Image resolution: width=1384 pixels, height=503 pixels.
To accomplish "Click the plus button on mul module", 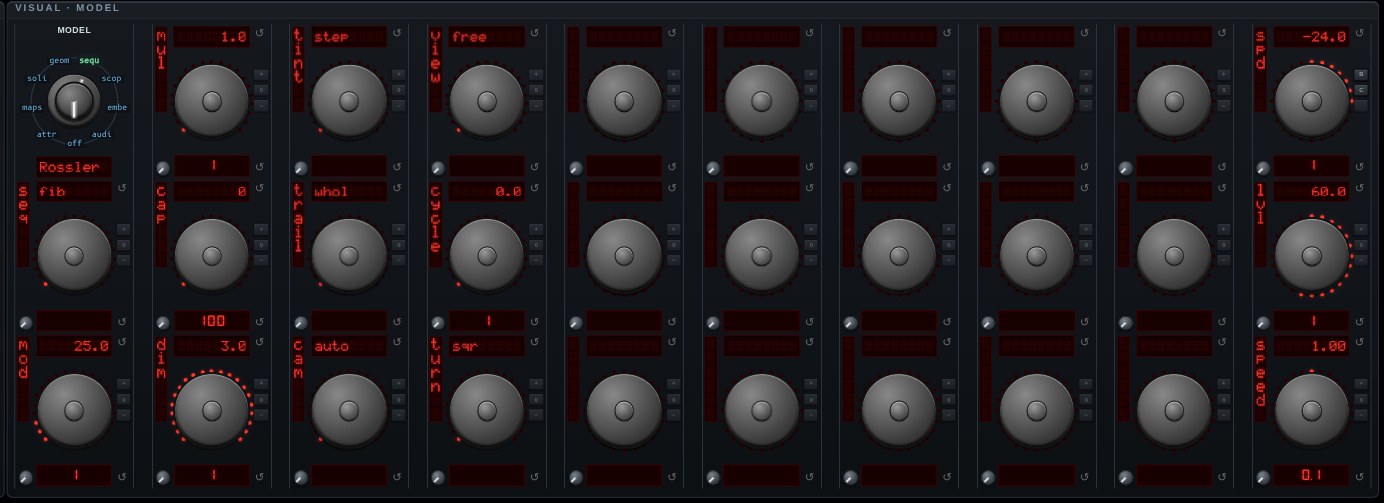I will point(260,74).
